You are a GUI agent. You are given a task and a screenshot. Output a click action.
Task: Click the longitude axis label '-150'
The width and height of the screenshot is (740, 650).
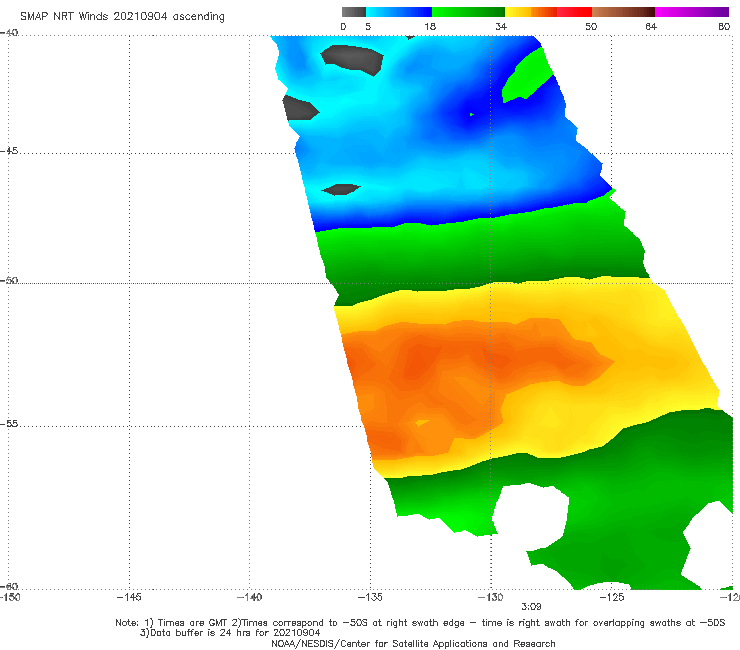(9, 597)
